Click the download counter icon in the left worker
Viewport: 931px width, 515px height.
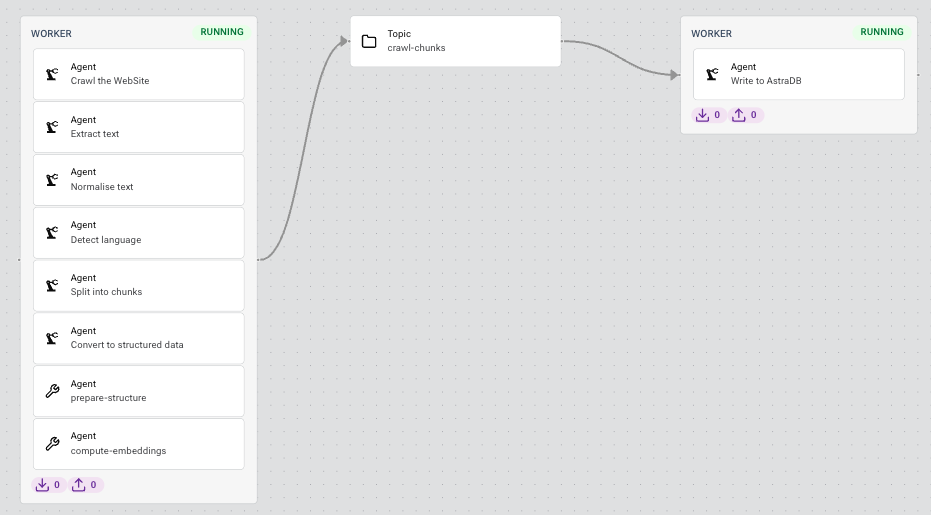tap(42, 485)
